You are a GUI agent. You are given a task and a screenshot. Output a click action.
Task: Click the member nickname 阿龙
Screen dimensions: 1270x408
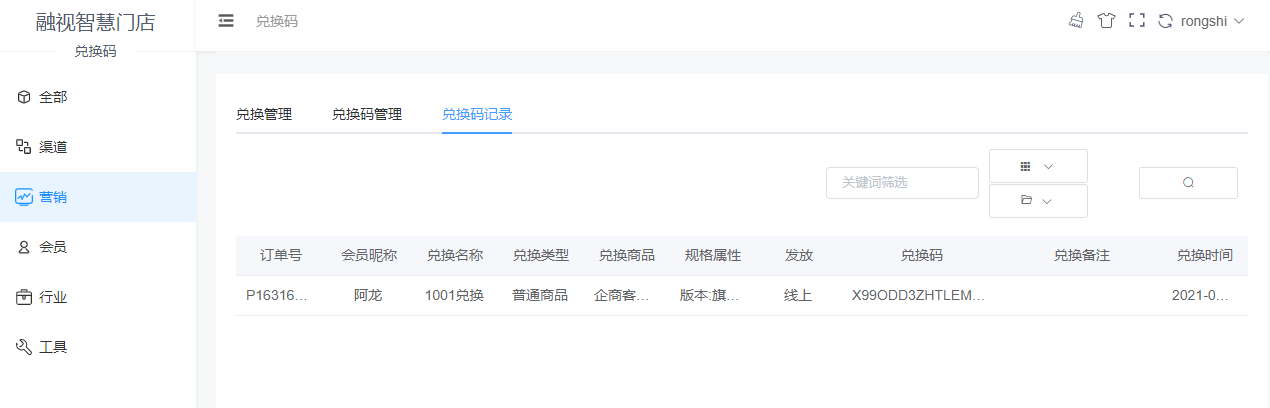click(x=369, y=296)
